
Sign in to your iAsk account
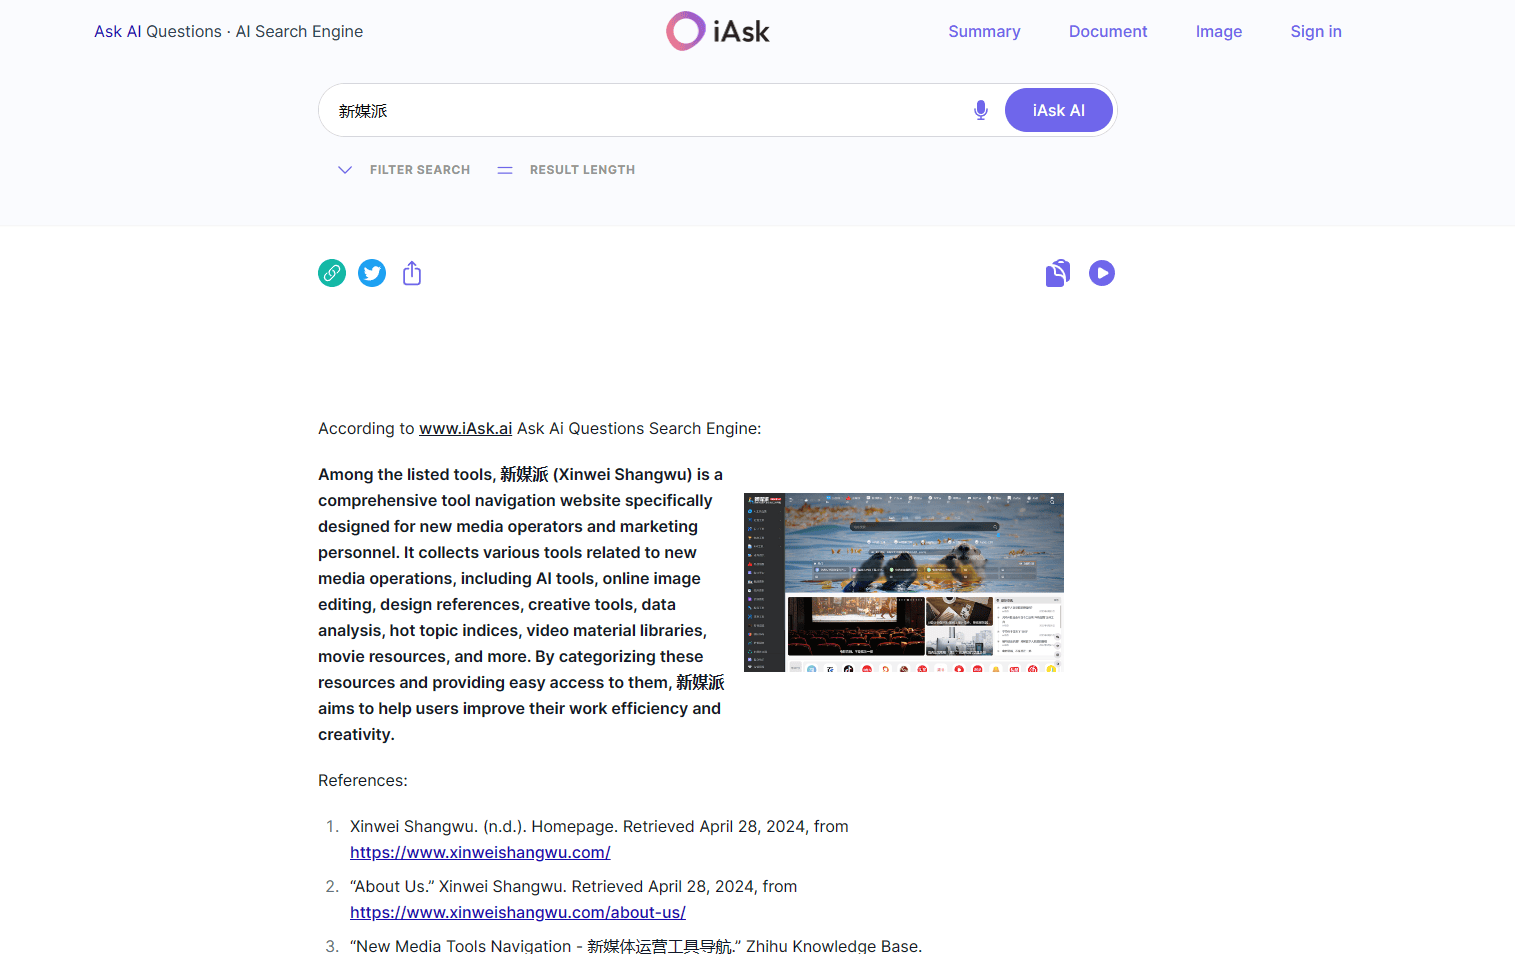(1315, 31)
